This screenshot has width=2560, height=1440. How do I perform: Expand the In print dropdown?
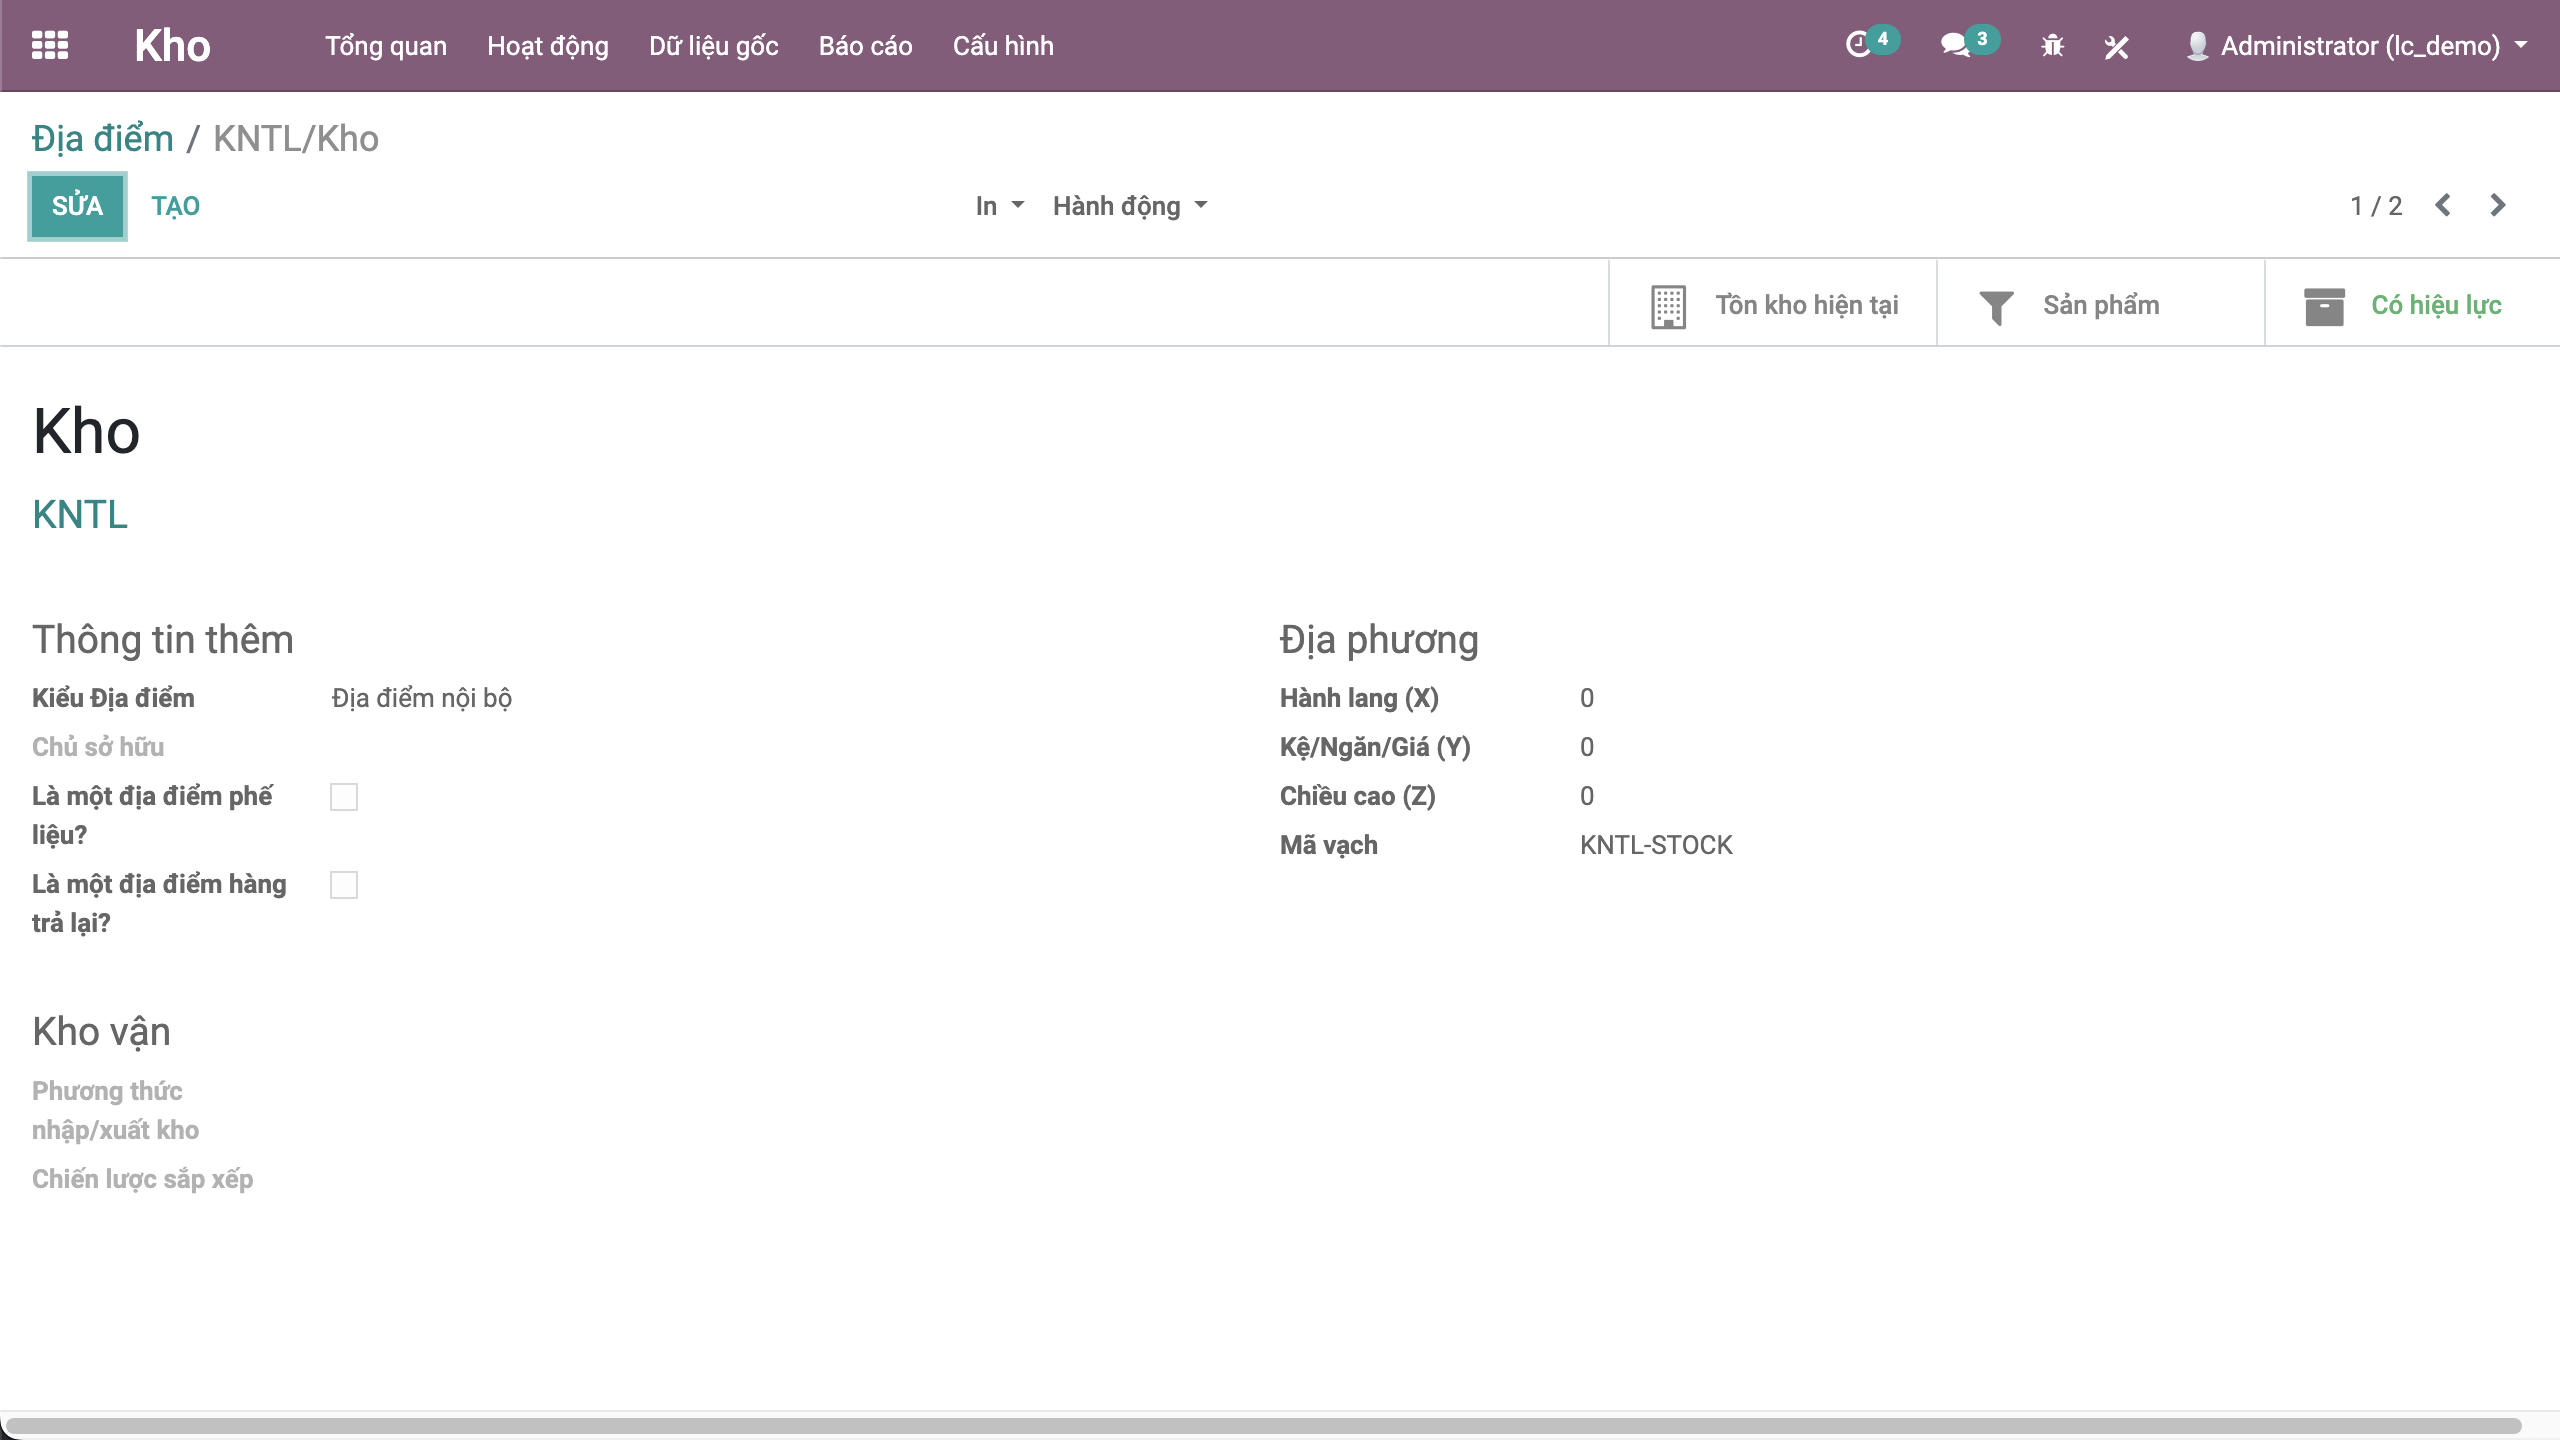(x=999, y=206)
